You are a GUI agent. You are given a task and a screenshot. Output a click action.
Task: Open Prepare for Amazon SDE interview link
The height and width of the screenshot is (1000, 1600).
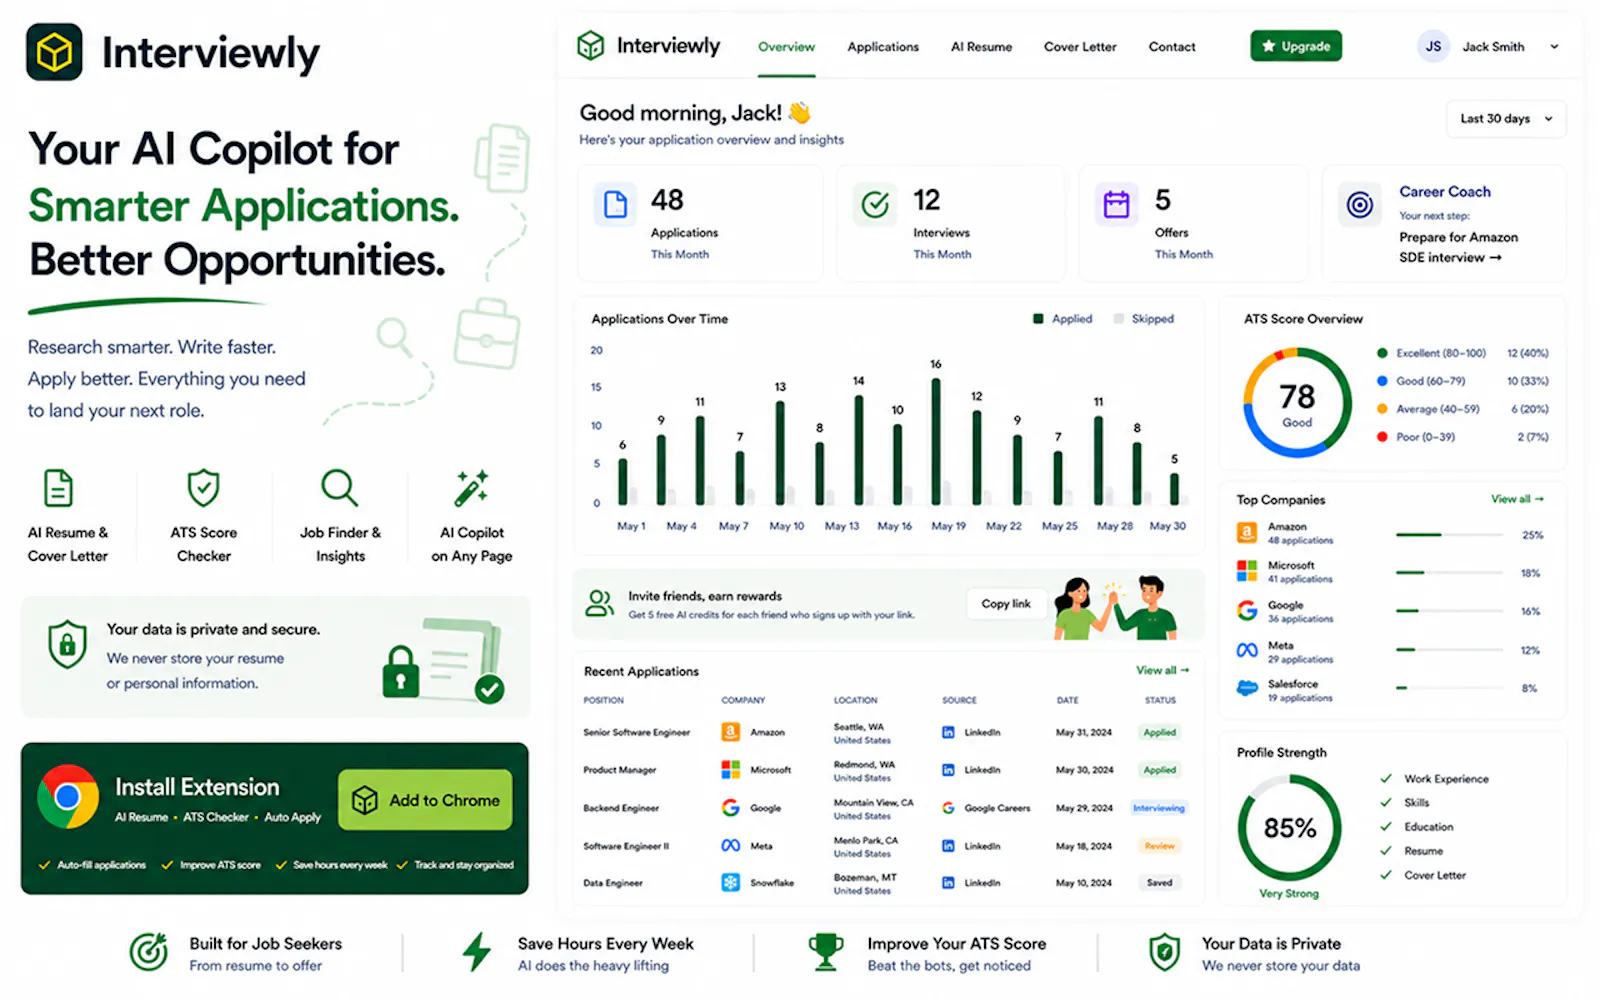coord(1458,248)
